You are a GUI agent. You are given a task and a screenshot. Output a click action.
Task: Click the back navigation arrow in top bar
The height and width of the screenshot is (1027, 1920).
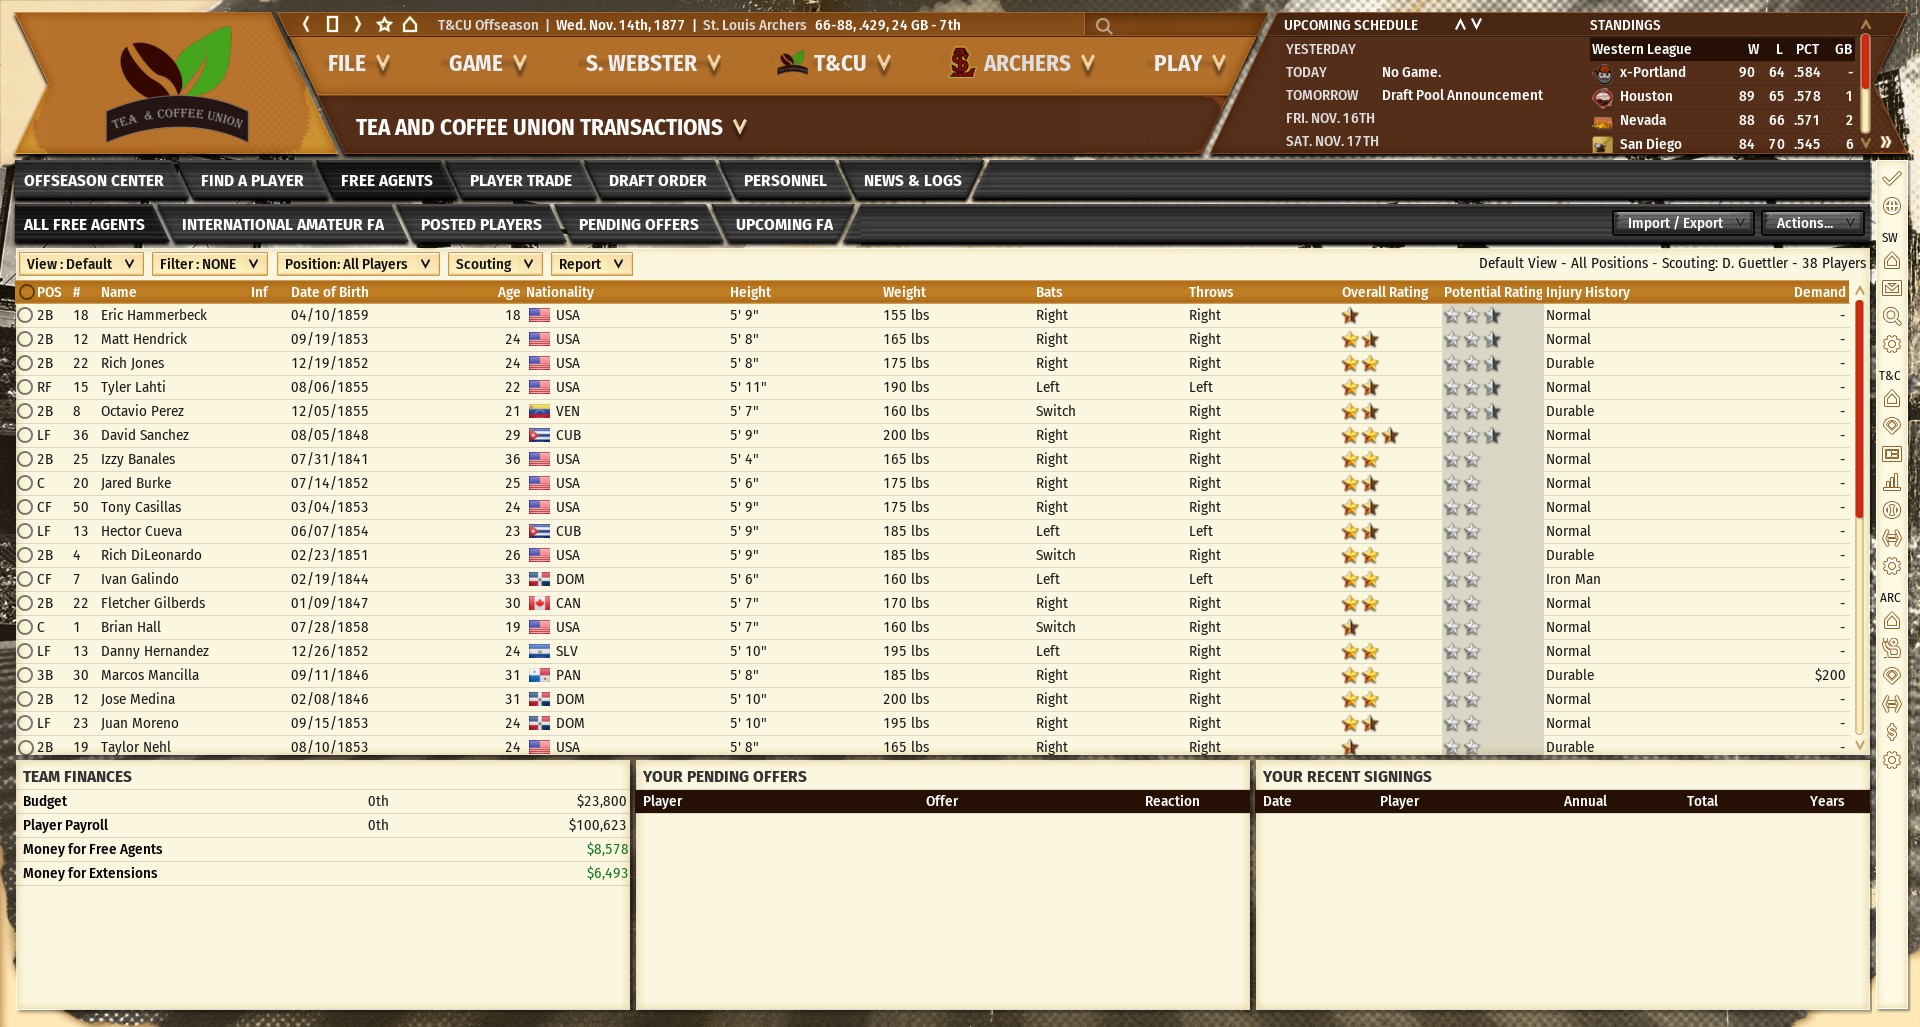[306, 24]
